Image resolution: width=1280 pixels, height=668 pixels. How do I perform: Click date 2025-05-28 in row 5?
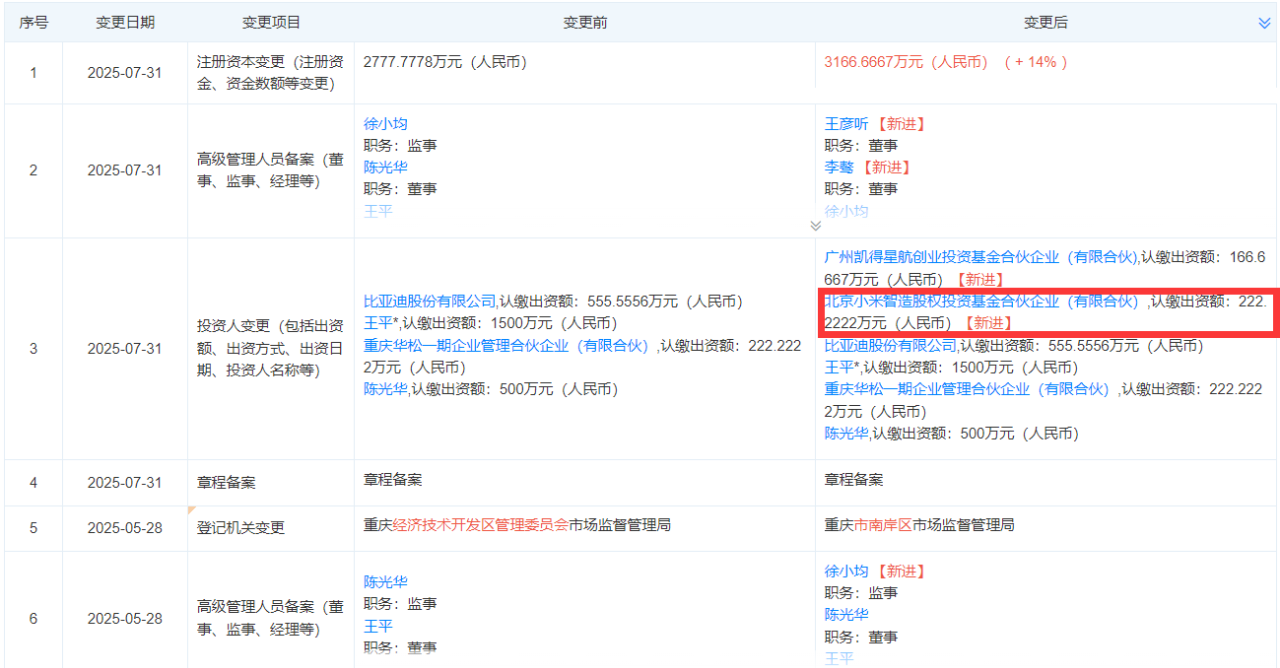pyautogui.click(x=124, y=527)
